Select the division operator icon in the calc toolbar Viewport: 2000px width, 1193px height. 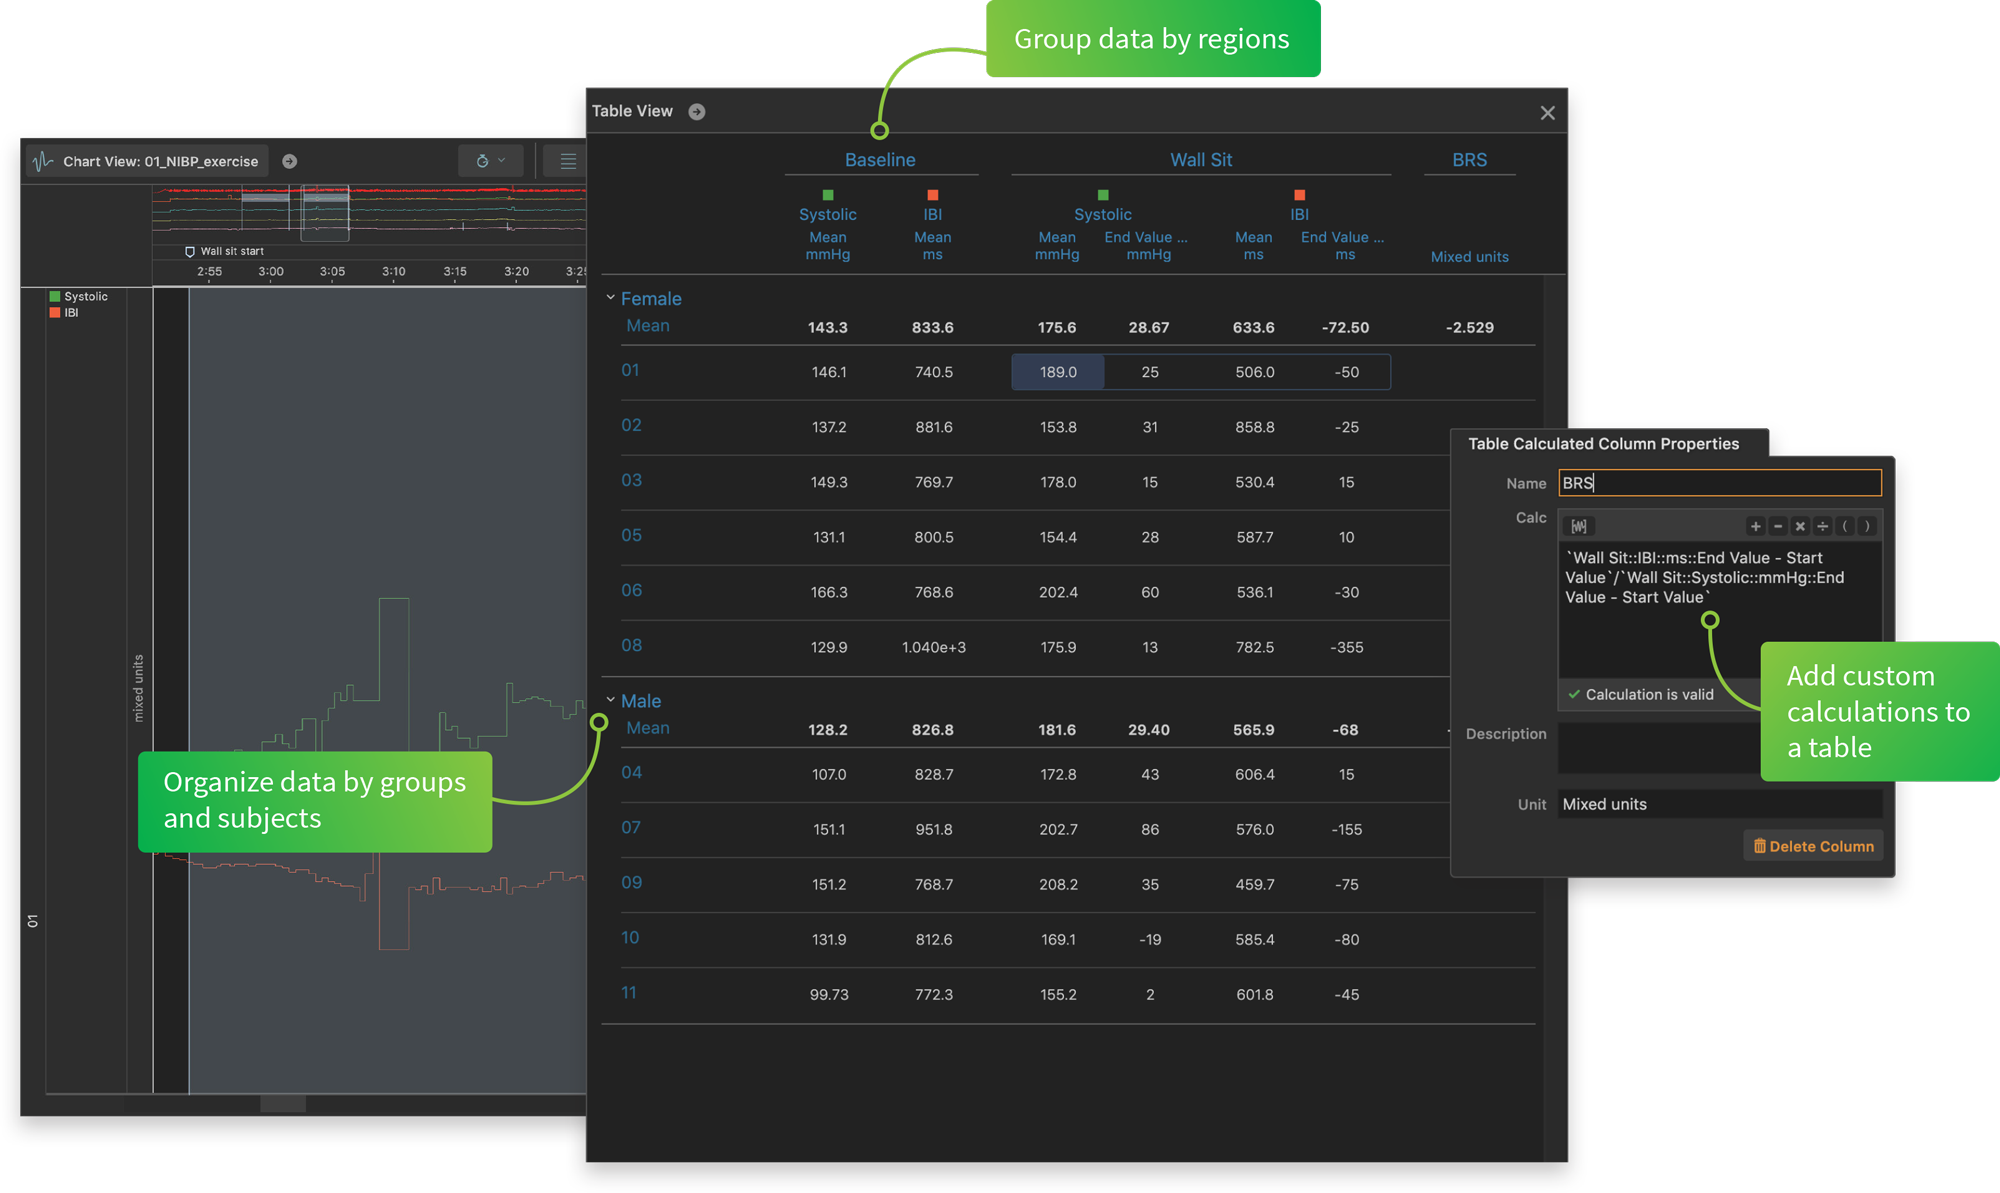[1824, 527]
